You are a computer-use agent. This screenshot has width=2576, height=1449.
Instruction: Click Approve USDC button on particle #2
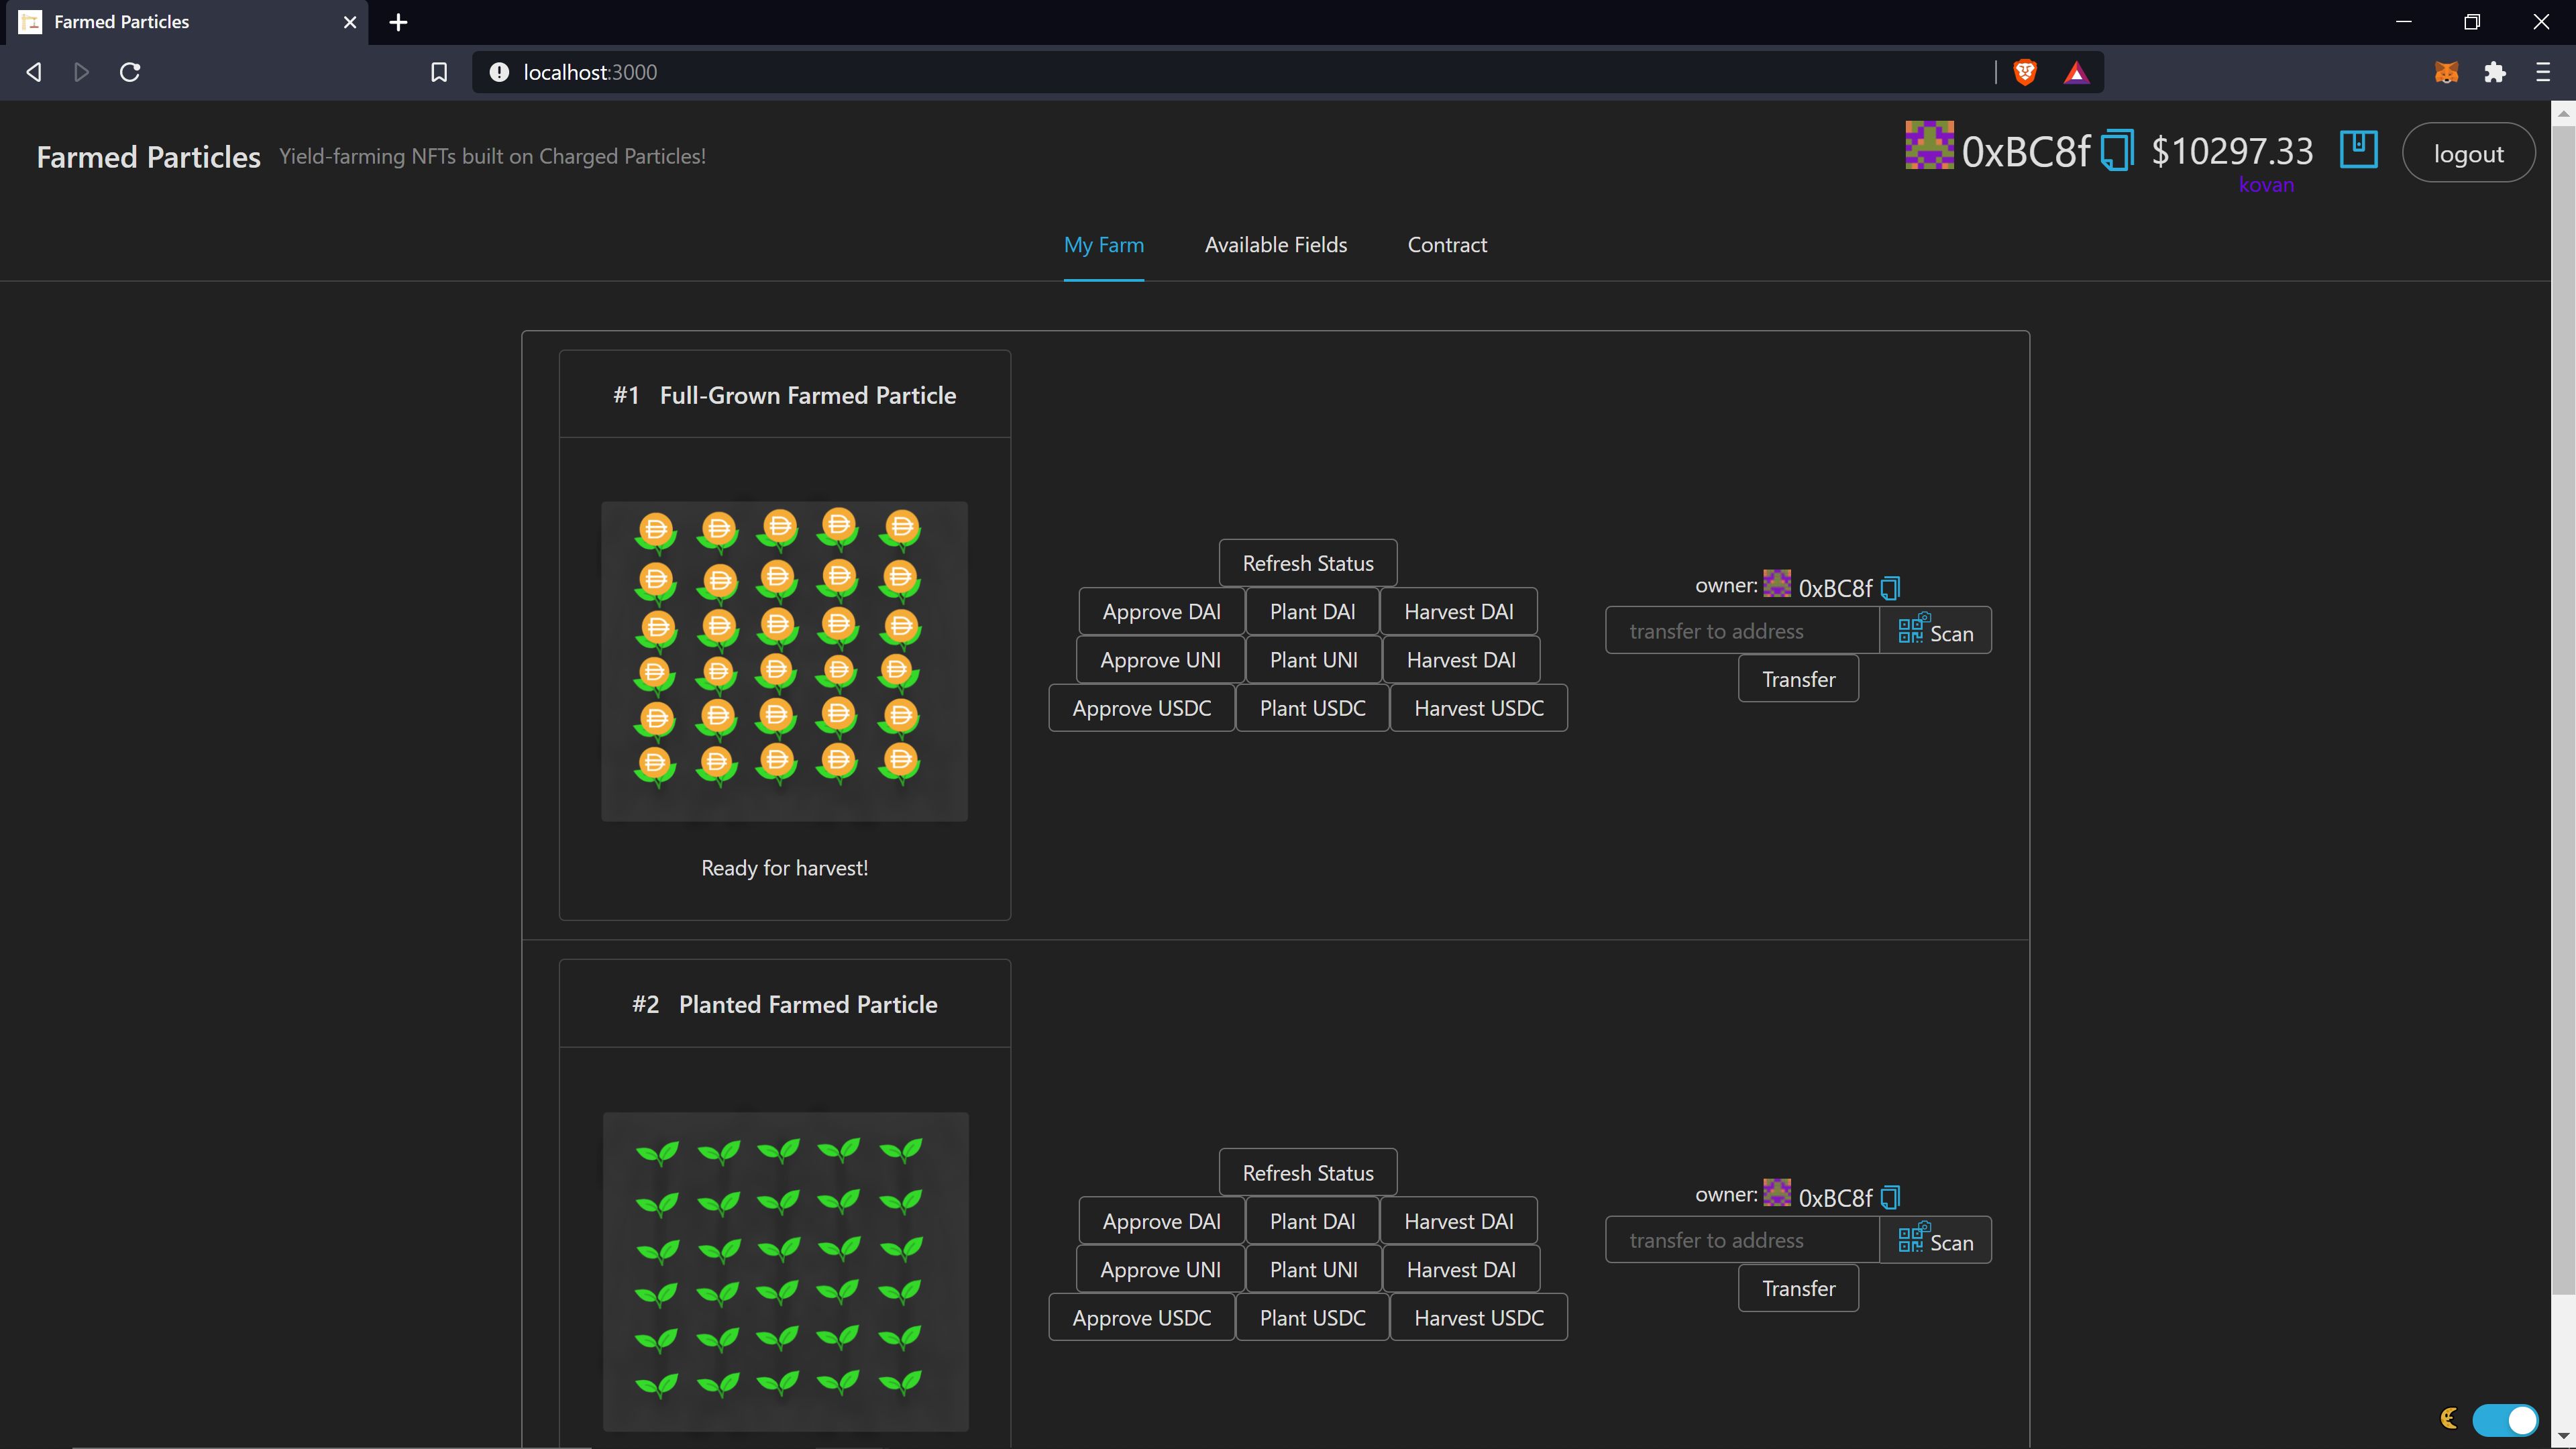point(1139,1316)
